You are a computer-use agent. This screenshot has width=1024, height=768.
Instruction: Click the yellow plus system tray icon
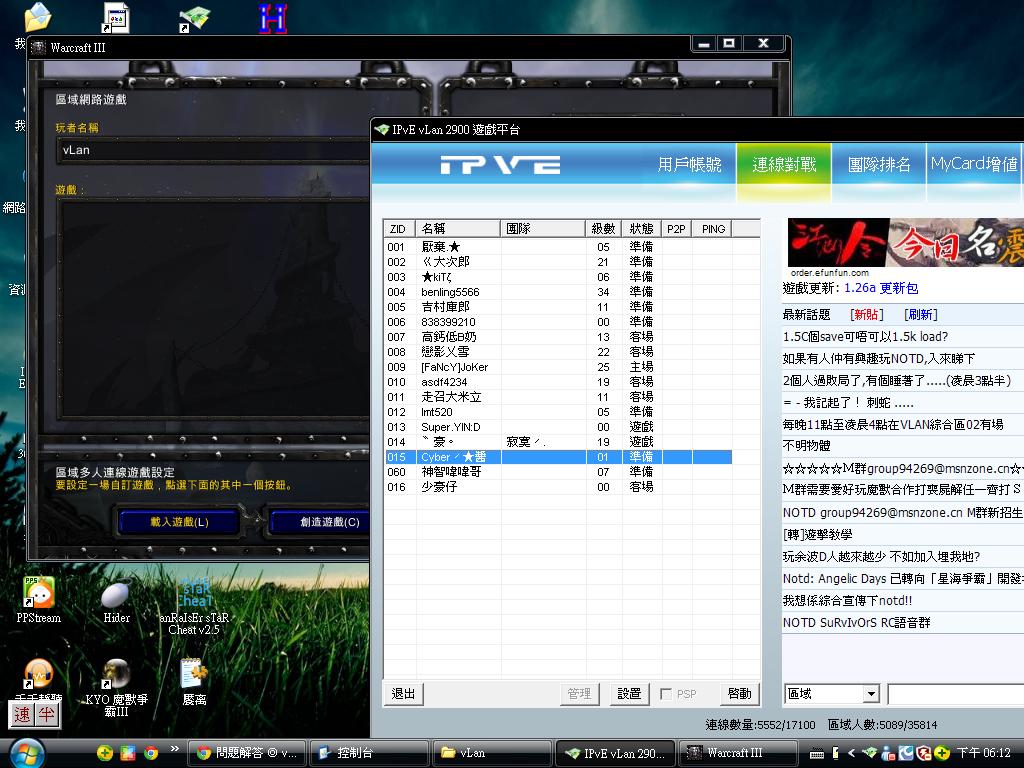[x=942, y=753]
